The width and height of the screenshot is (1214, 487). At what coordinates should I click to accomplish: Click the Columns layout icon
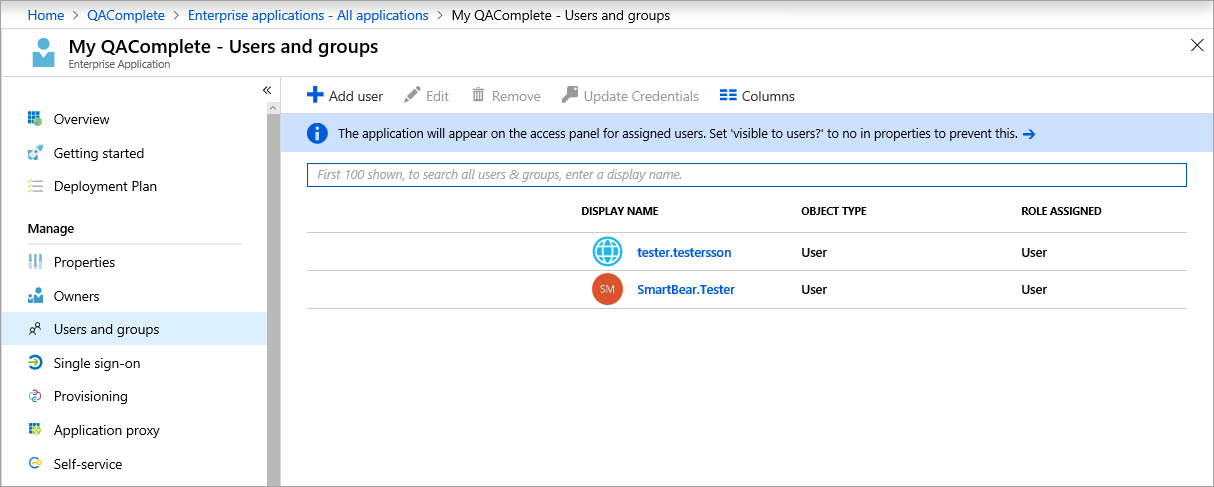point(728,96)
